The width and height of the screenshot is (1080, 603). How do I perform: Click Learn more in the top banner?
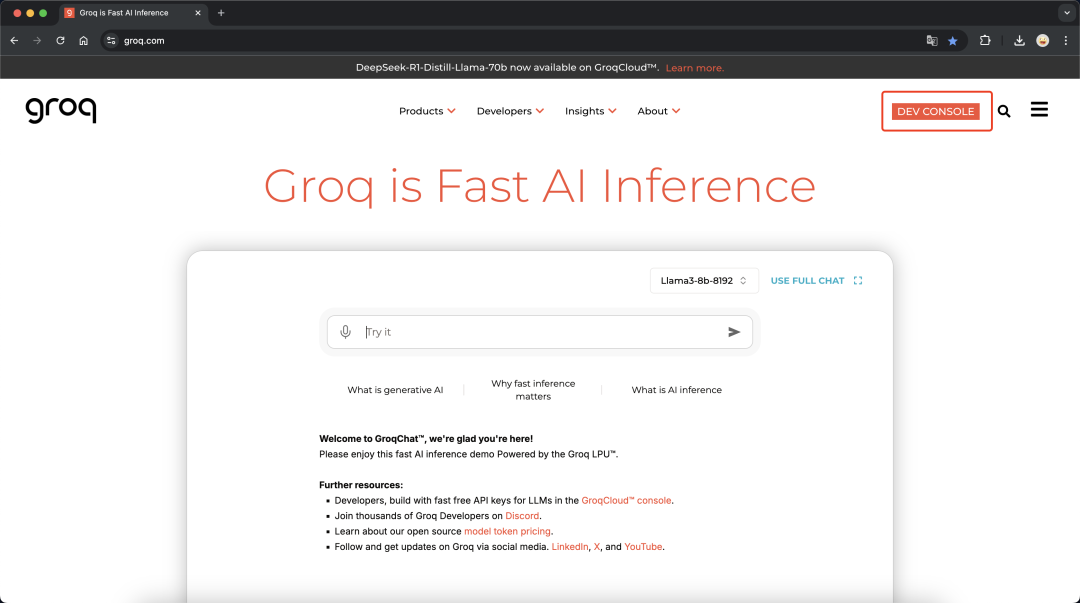694,68
